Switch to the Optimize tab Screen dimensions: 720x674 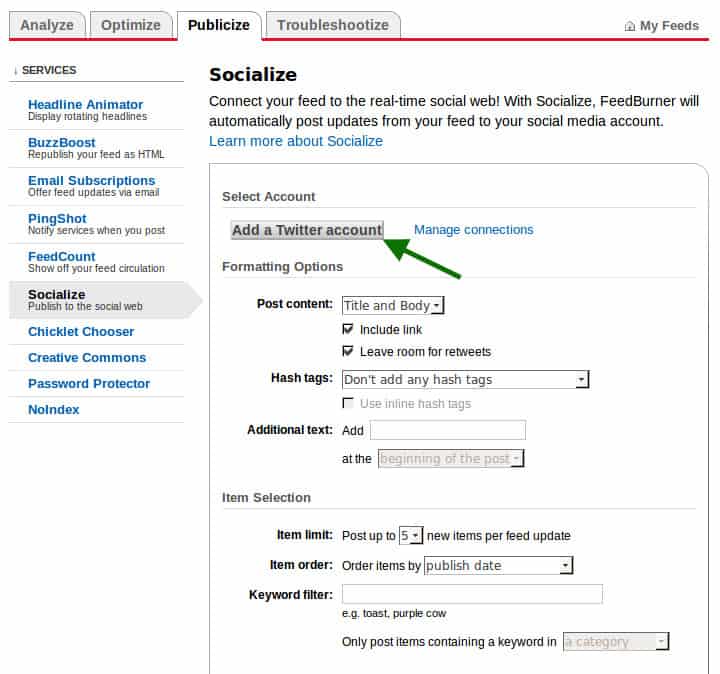(x=131, y=25)
